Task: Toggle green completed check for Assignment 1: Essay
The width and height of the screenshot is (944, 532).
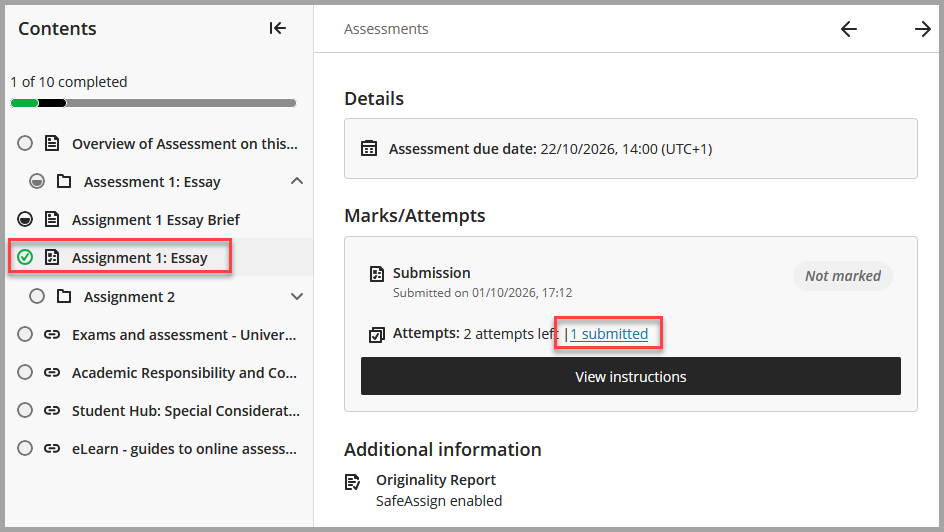Action: pos(25,257)
